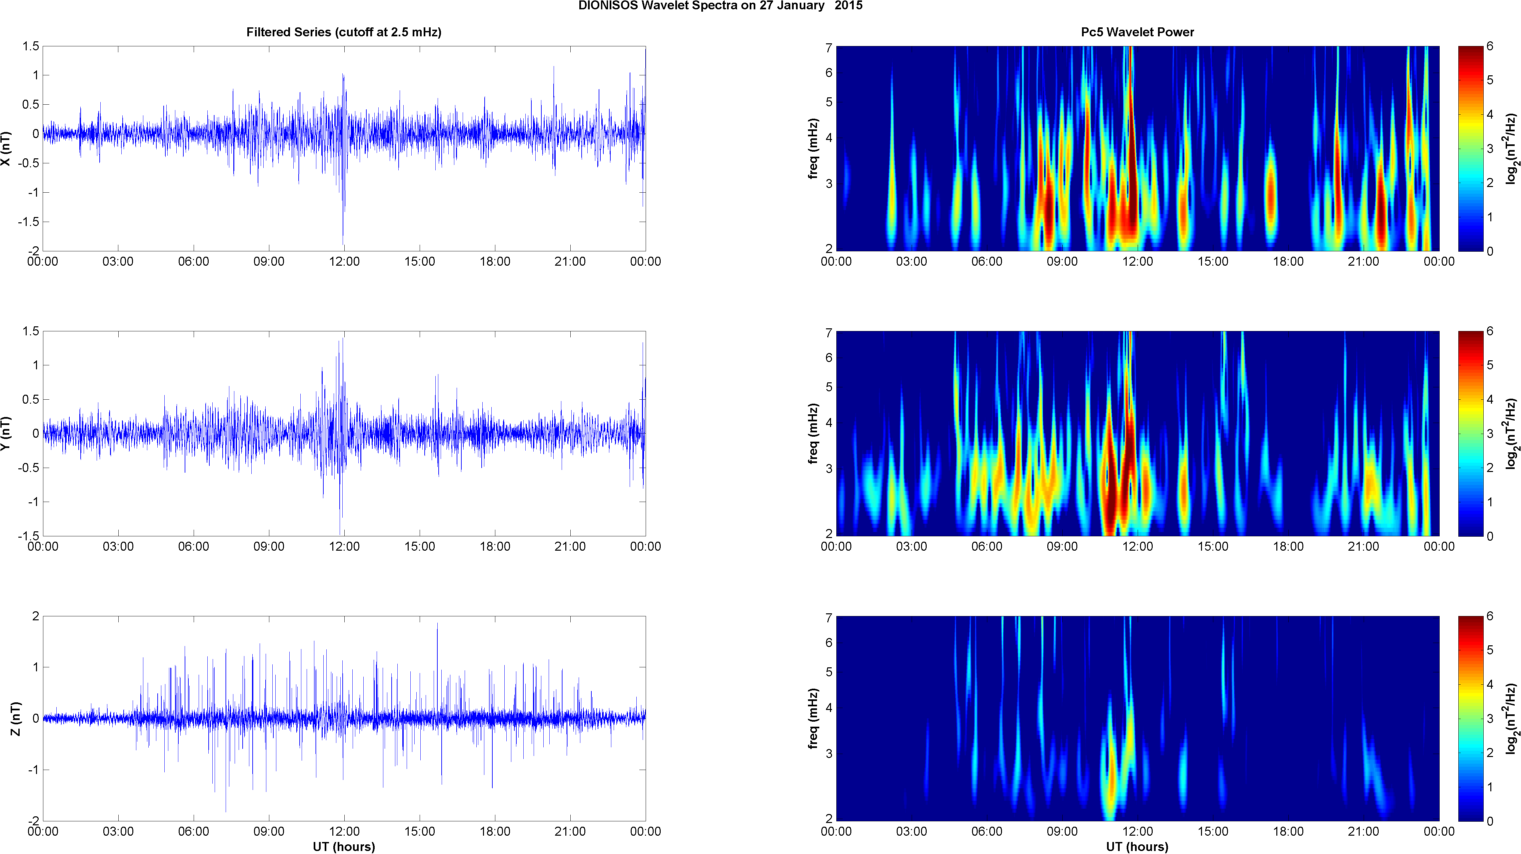The height and width of the screenshot is (854, 1521).
Task: Click the X component filtered time series plot
Action: (344, 148)
